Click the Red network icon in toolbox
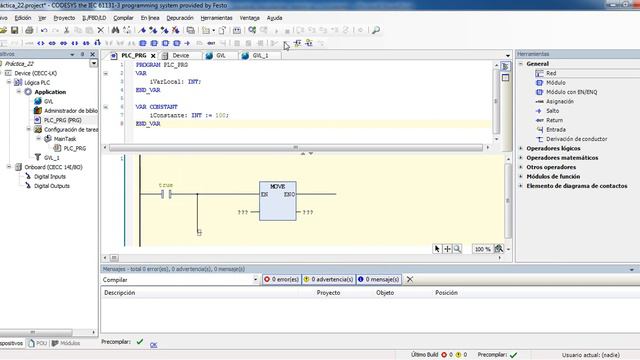The image size is (640, 360). click(x=540, y=73)
